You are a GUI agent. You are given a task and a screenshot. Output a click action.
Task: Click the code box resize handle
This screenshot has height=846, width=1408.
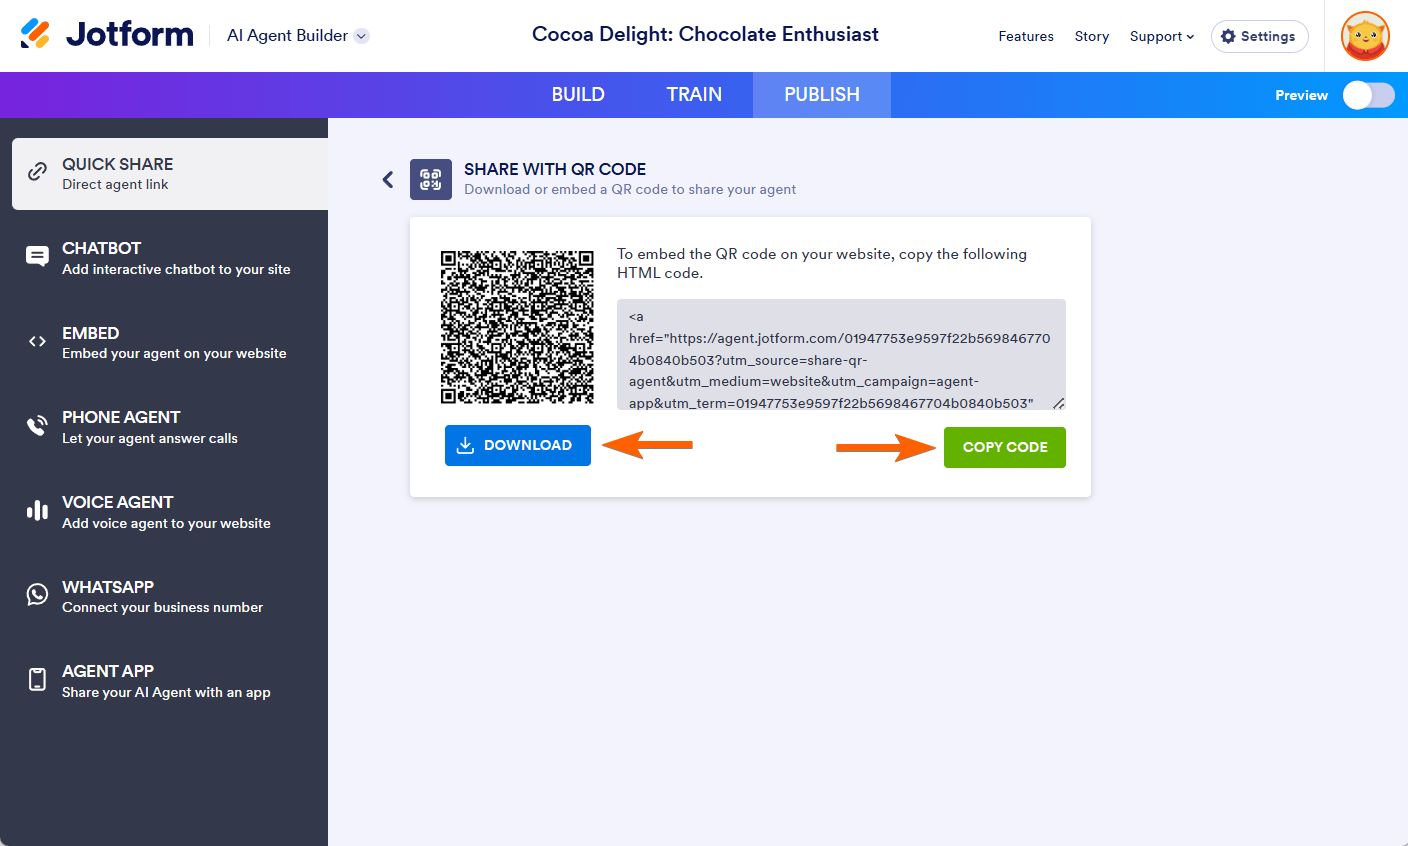(1059, 403)
